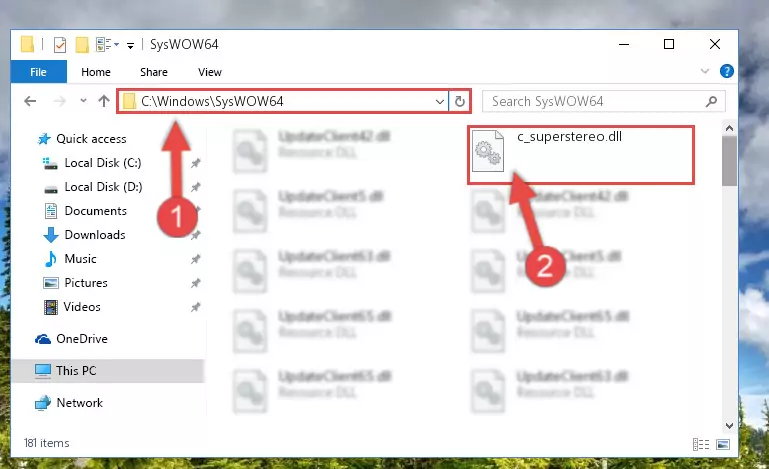
Task: Click the c_superstereo.dll gear file icon
Action: [x=487, y=151]
